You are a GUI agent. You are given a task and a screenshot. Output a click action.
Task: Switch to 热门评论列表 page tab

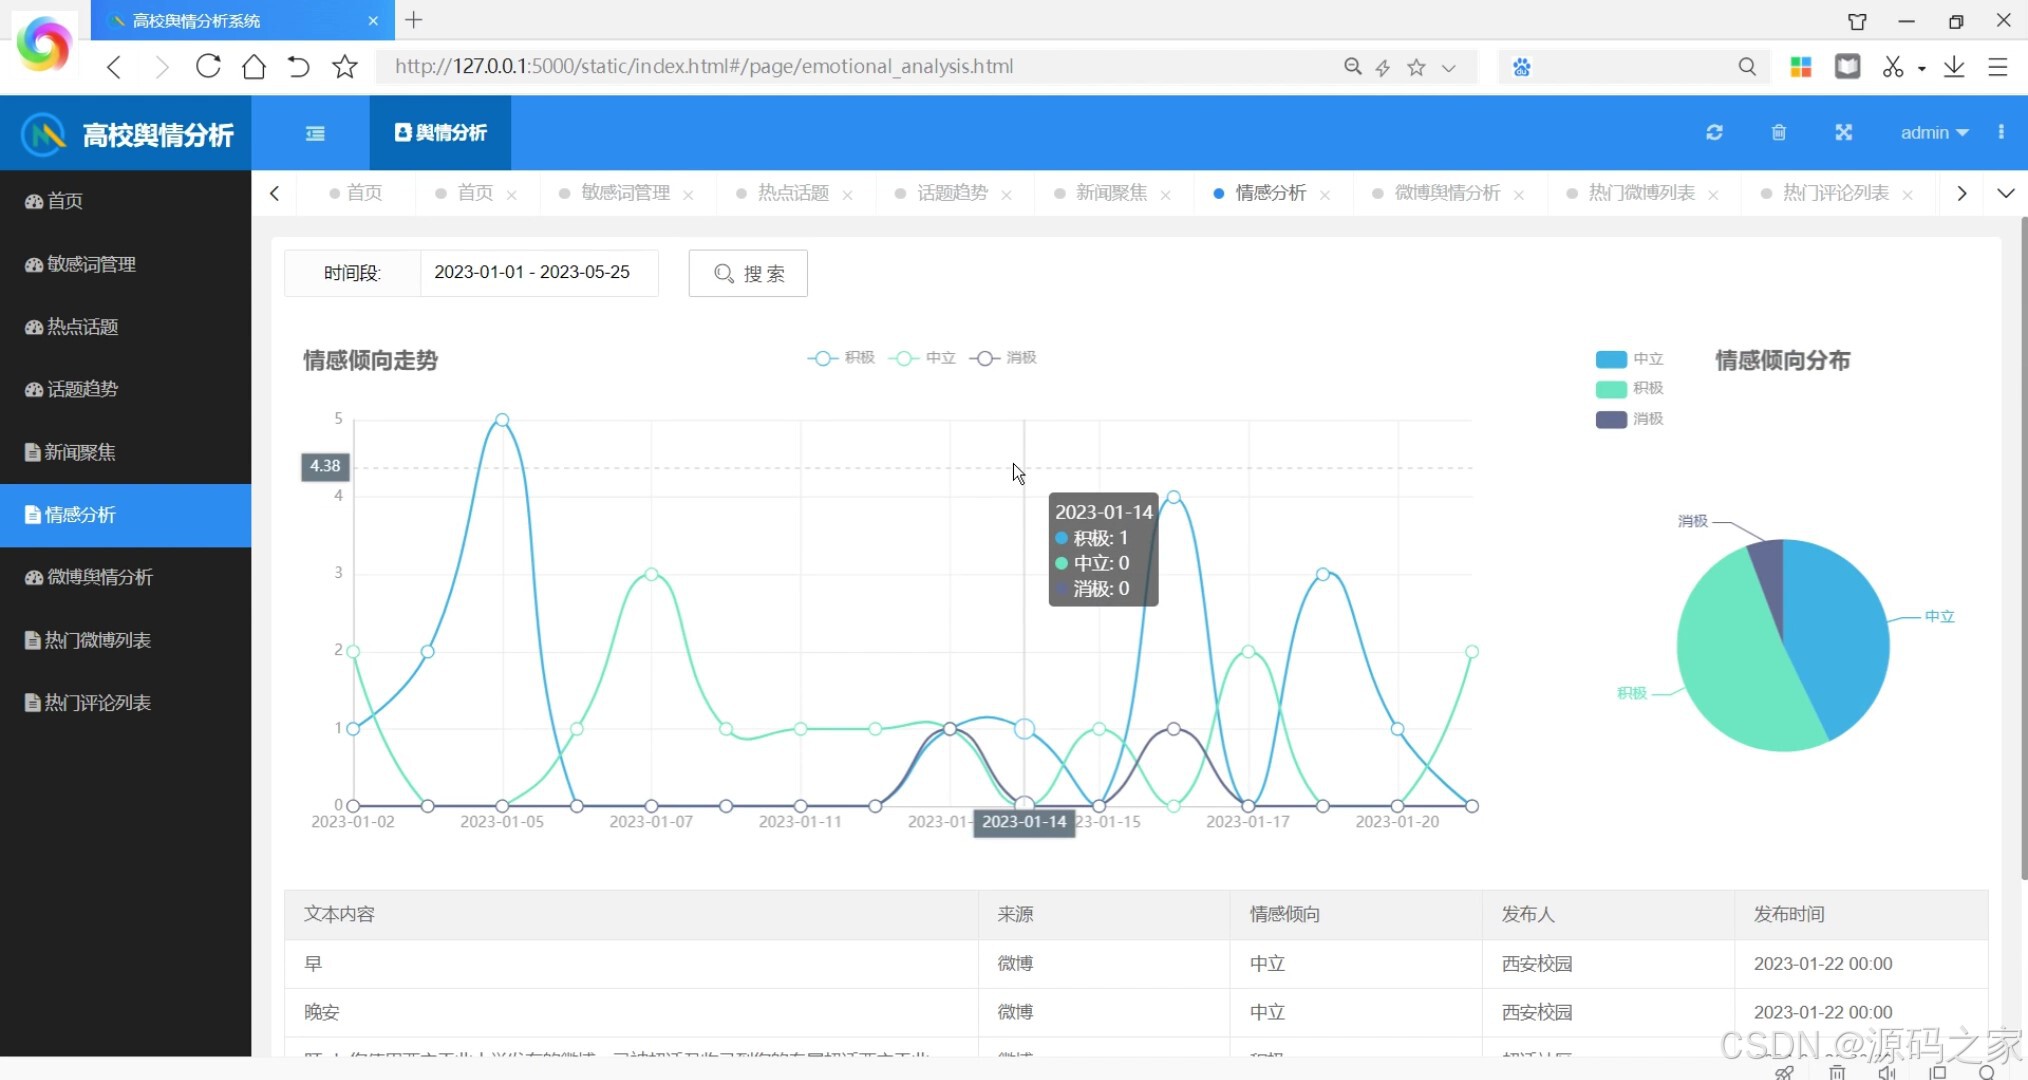1835,193
